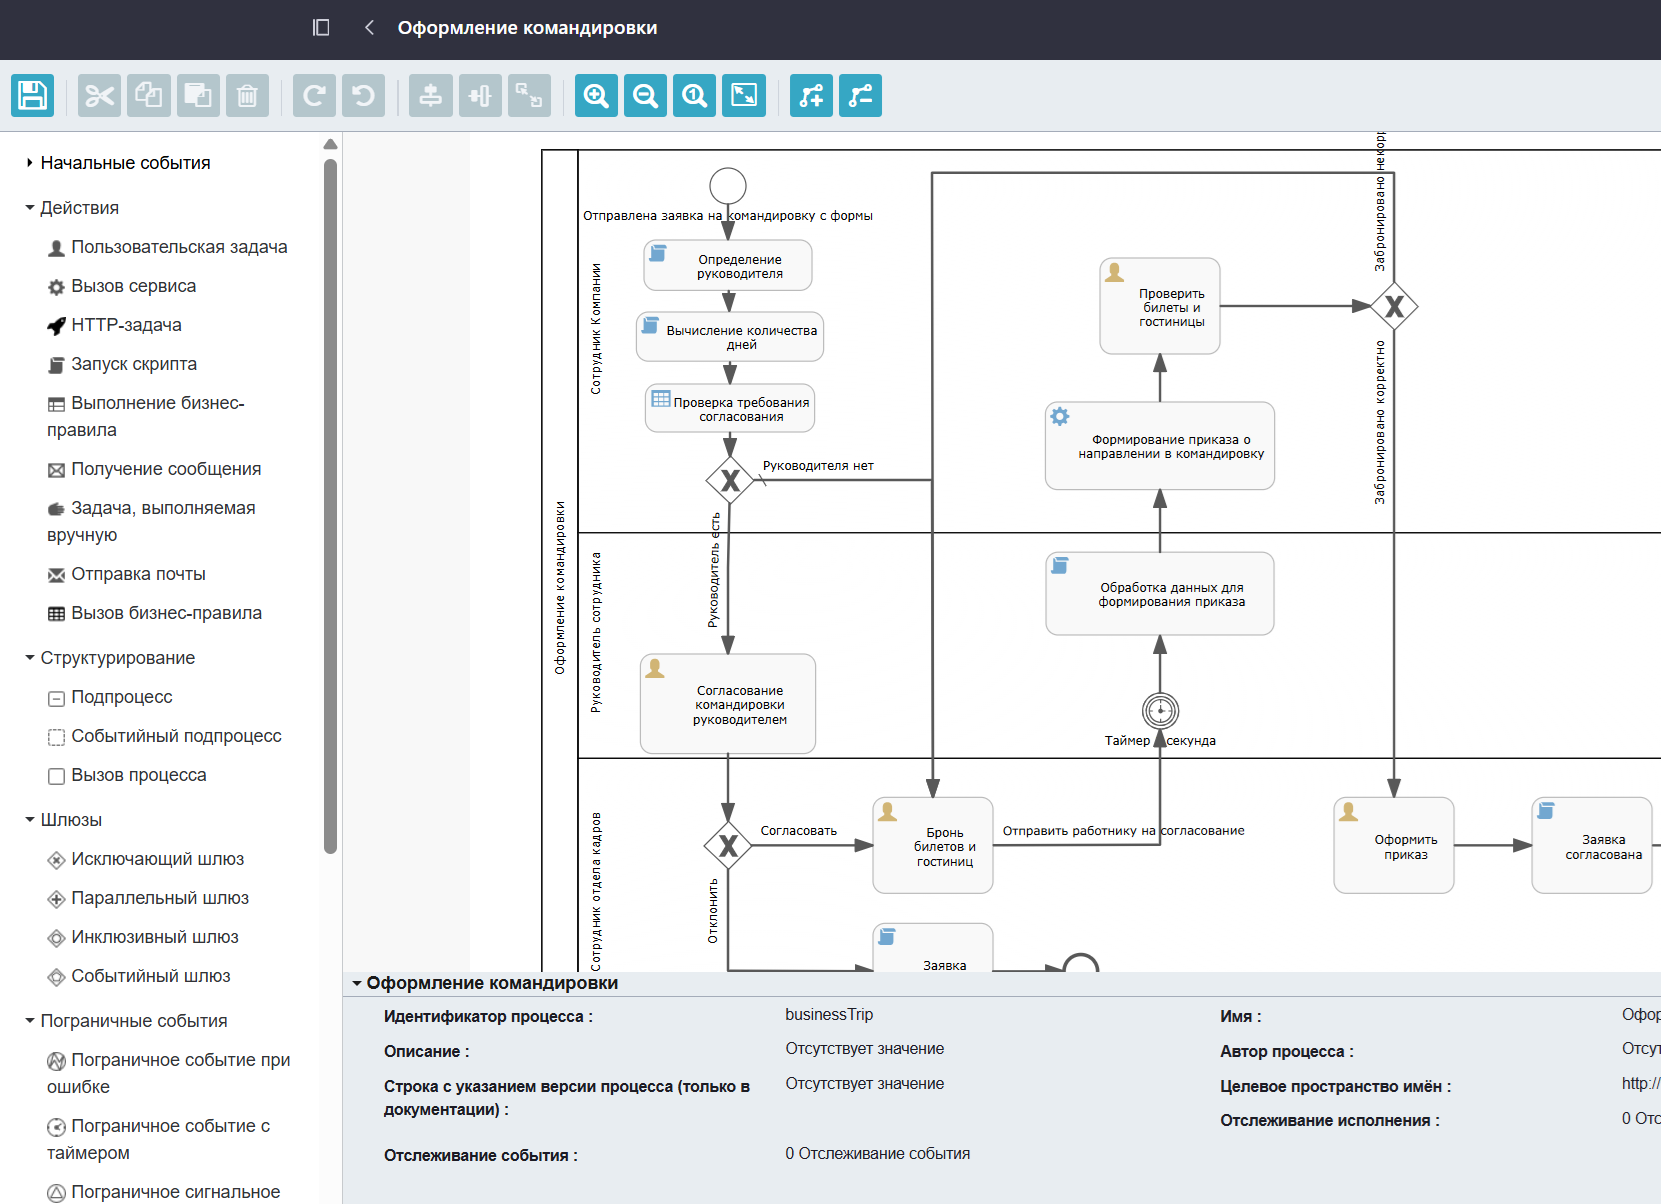This screenshot has height=1204, width=1661.
Task: Click the Paste toolbar icon
Action: 198,96
